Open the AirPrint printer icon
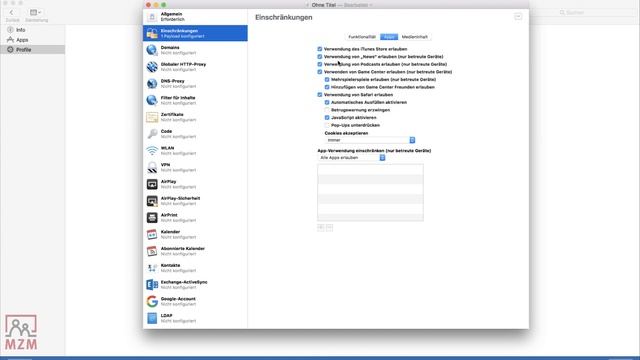 click(x=152, y=218)
